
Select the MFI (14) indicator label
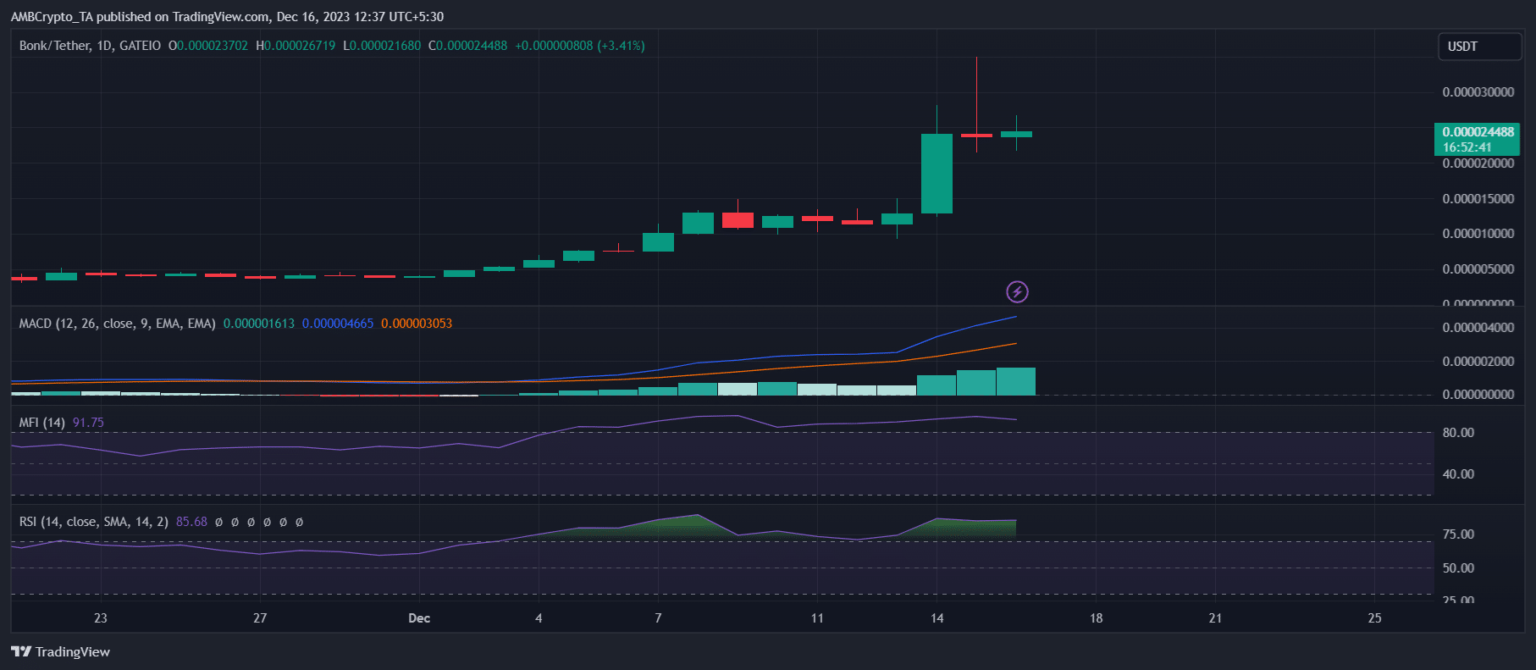42,423
